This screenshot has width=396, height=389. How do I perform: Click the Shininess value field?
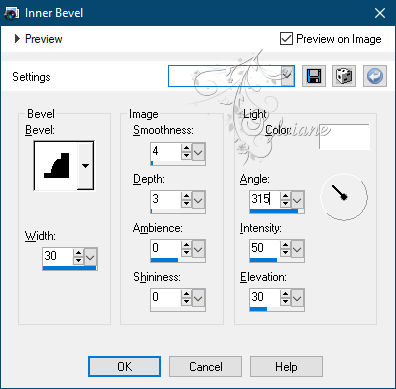(166, 298)
